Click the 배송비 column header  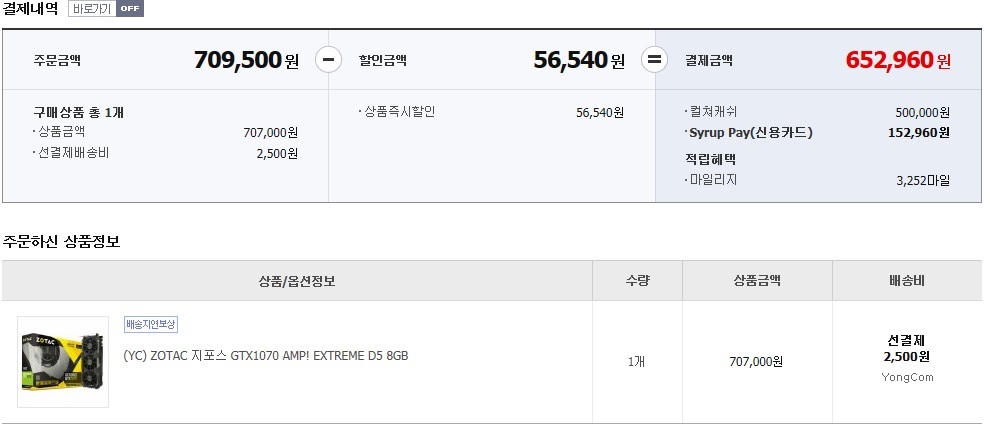pyautogui.click(x=906, y=281)
